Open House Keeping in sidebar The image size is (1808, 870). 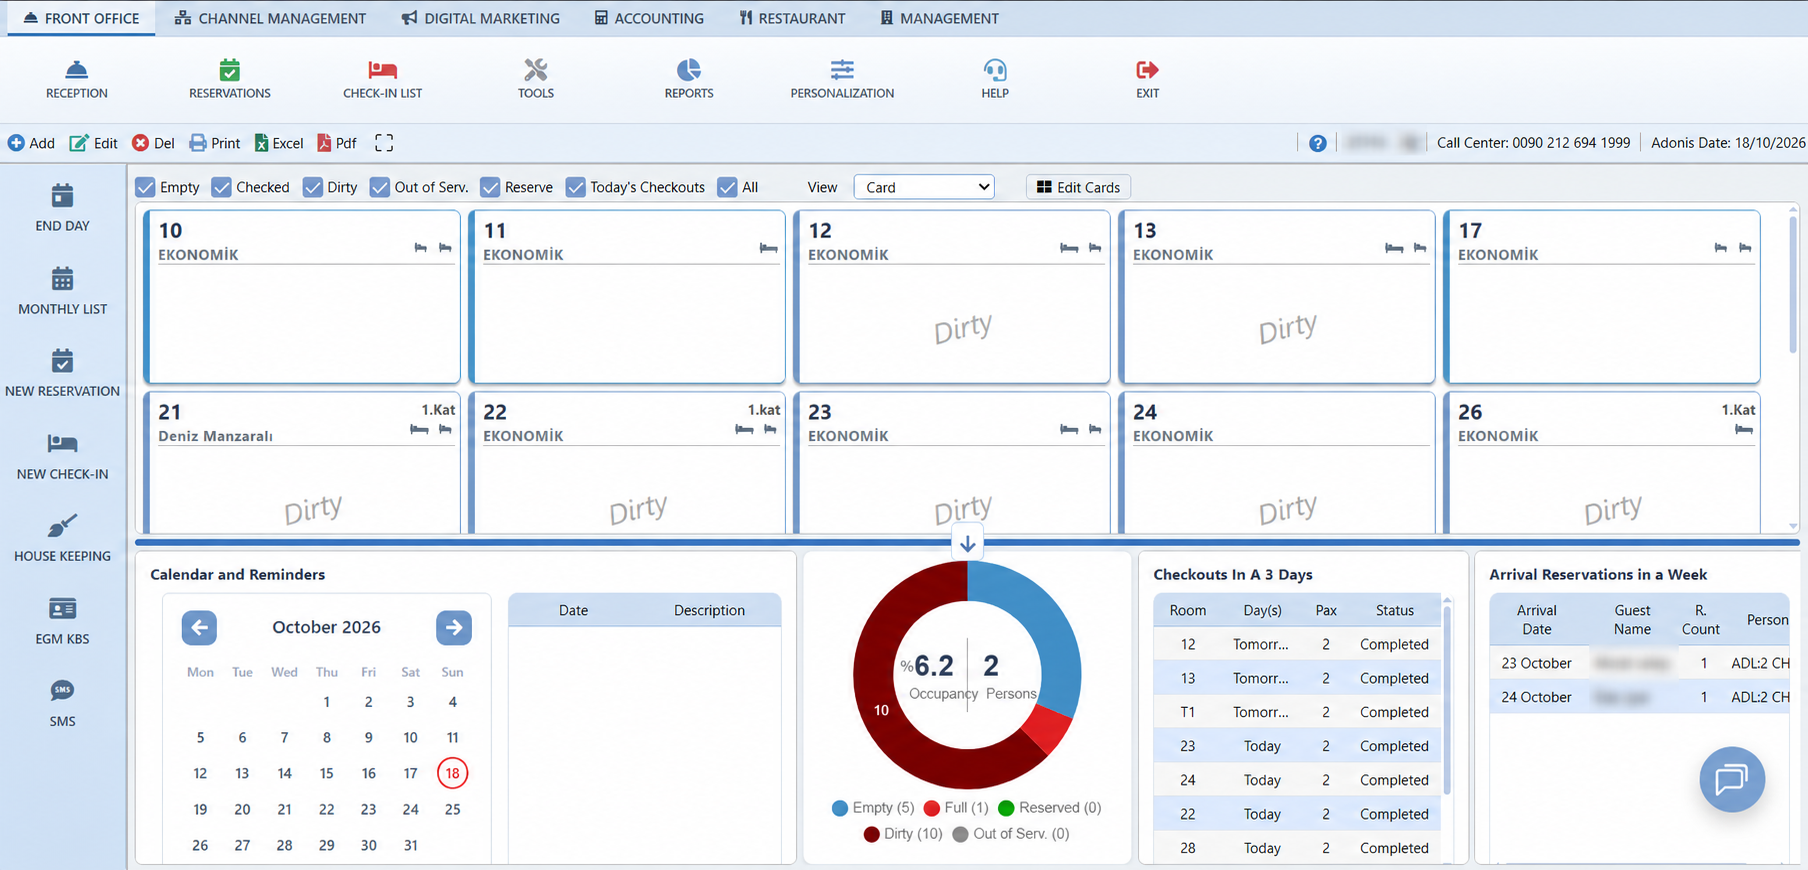62,538
